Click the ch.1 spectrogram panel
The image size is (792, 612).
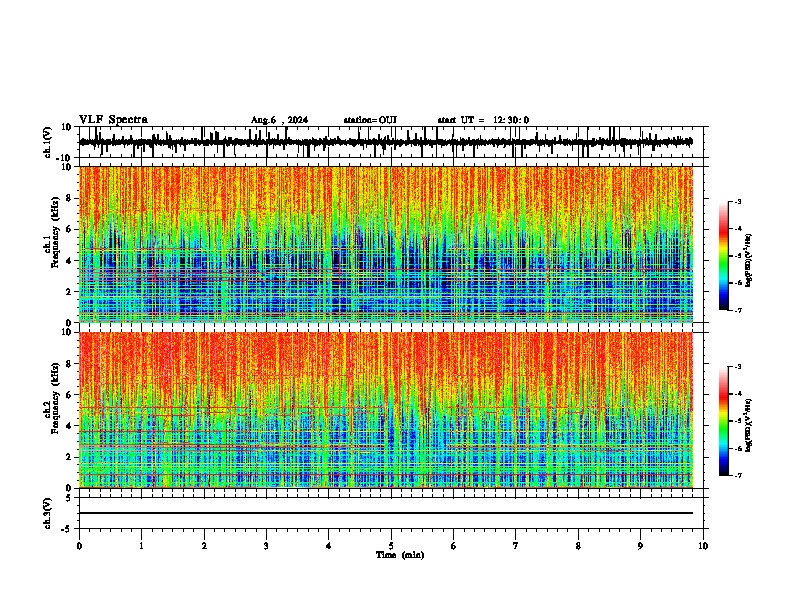point(386,244)
